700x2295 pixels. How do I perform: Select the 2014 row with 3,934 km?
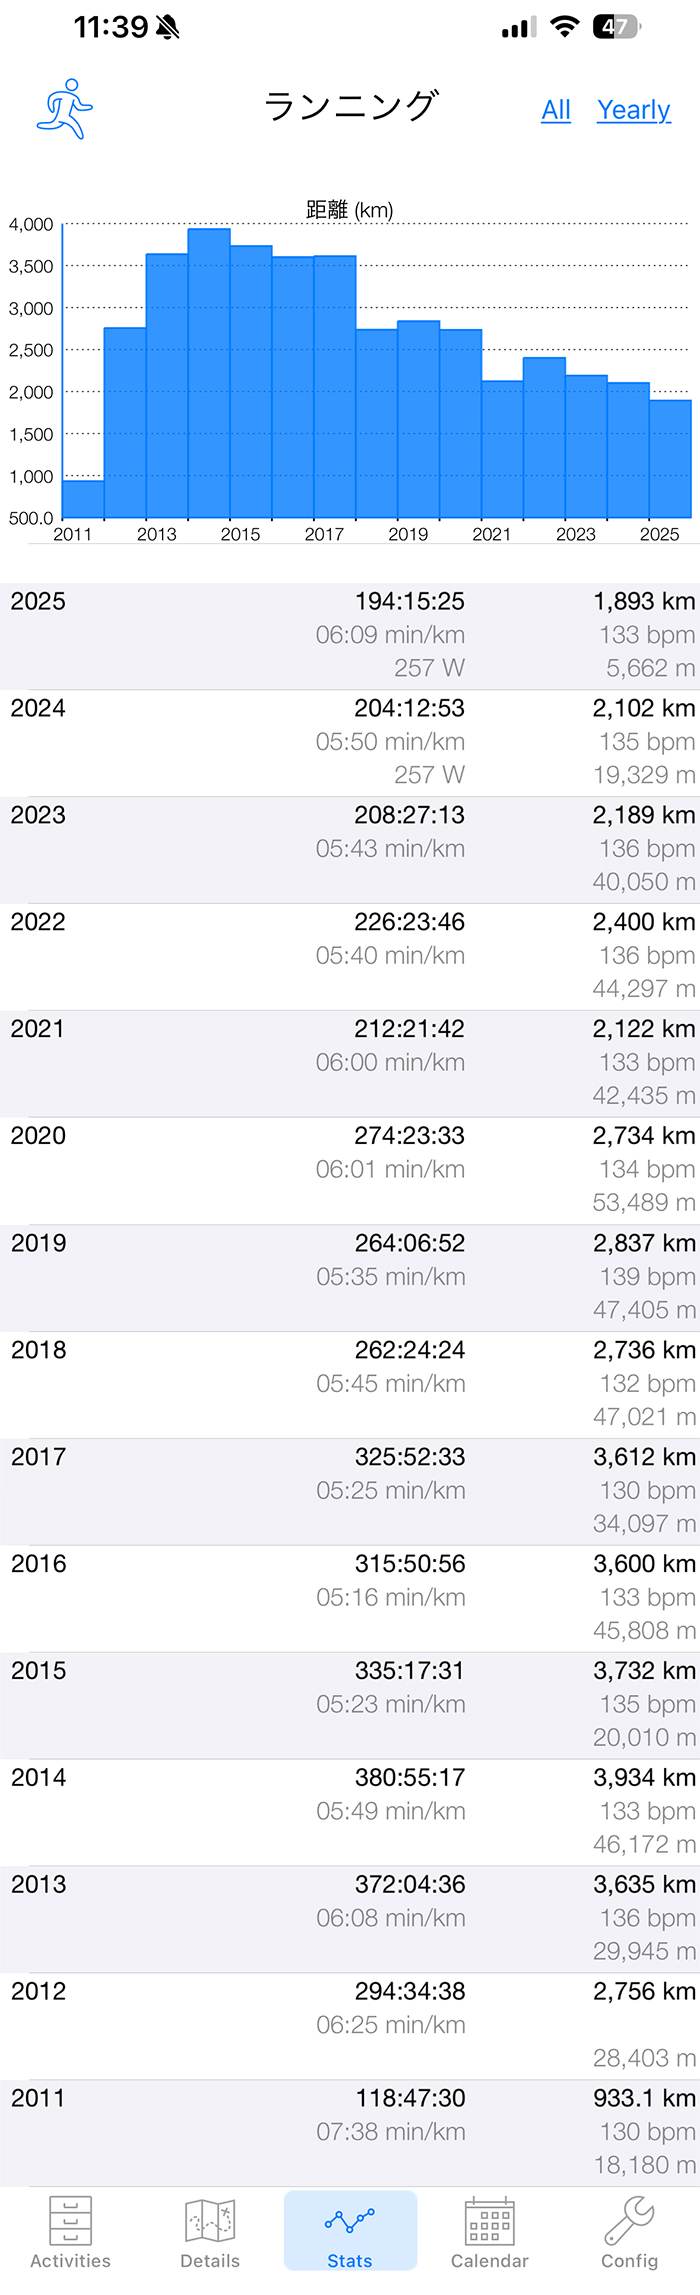350,1811
